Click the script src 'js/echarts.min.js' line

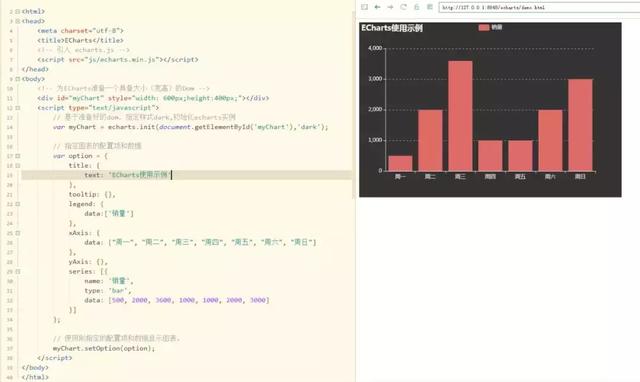118,60
